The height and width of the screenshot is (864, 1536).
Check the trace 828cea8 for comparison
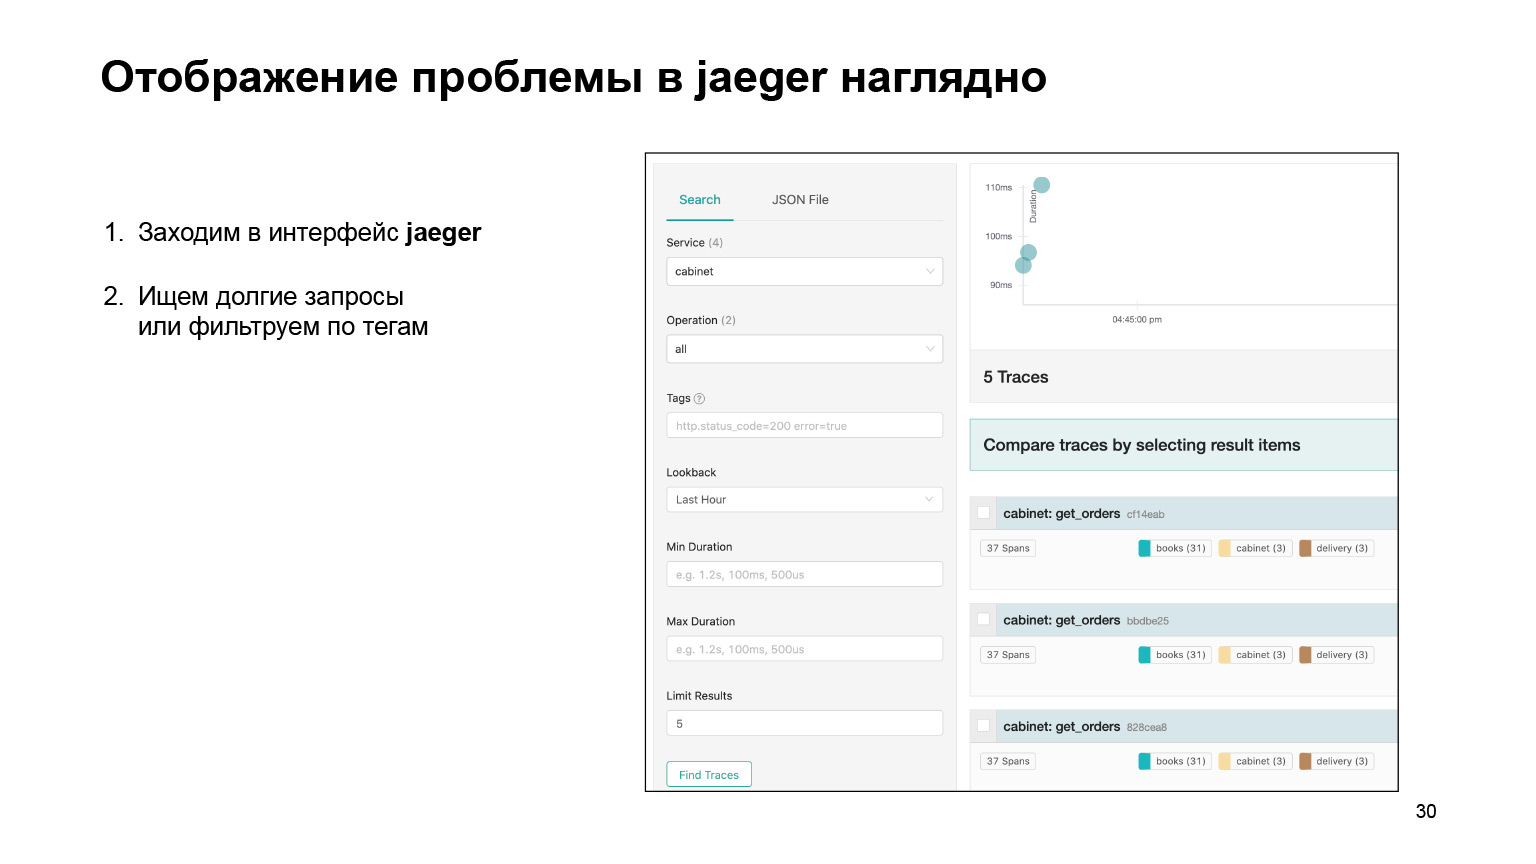983,725
